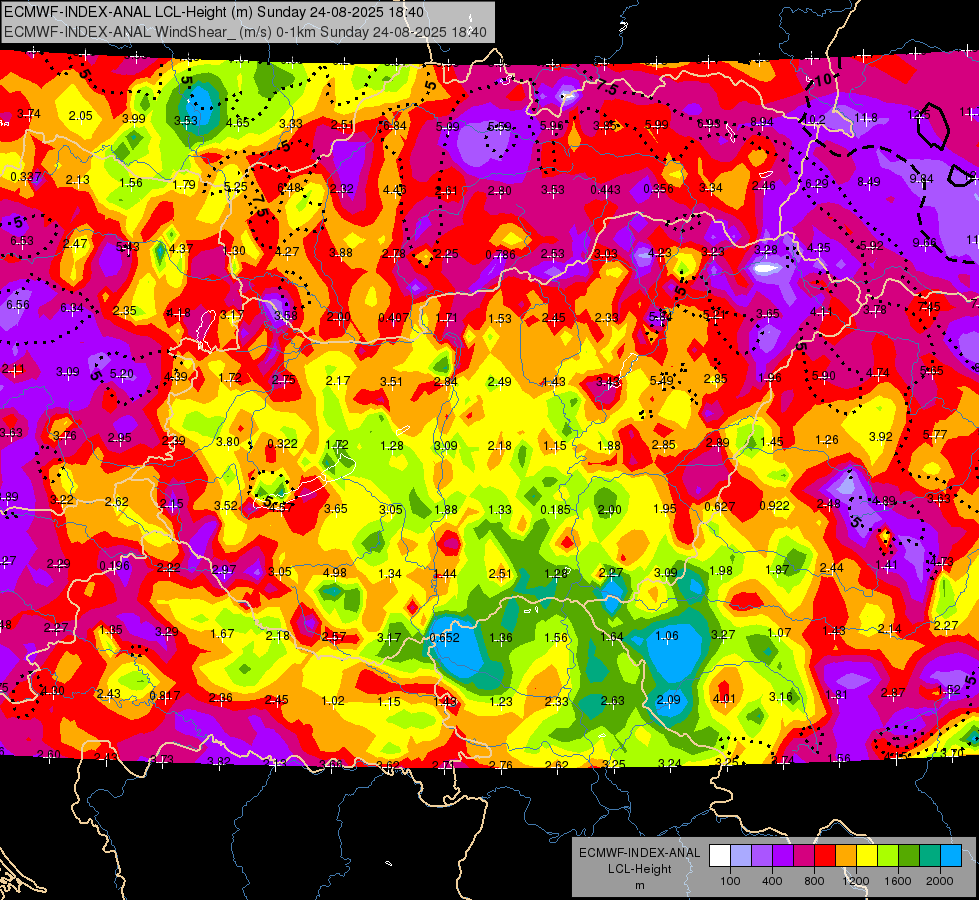
Task: Click the wind shear value 1.67
Action: point(222,634)
